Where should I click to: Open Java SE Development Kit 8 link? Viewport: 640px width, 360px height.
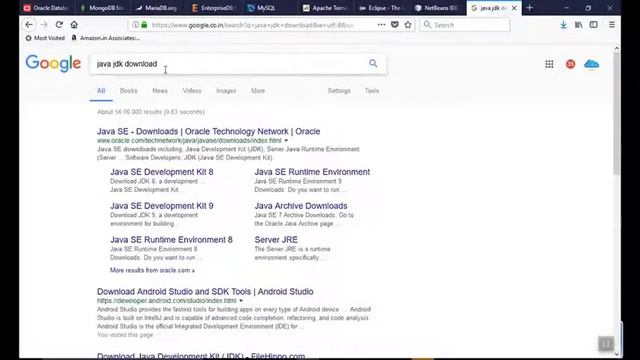click(162, 172)
